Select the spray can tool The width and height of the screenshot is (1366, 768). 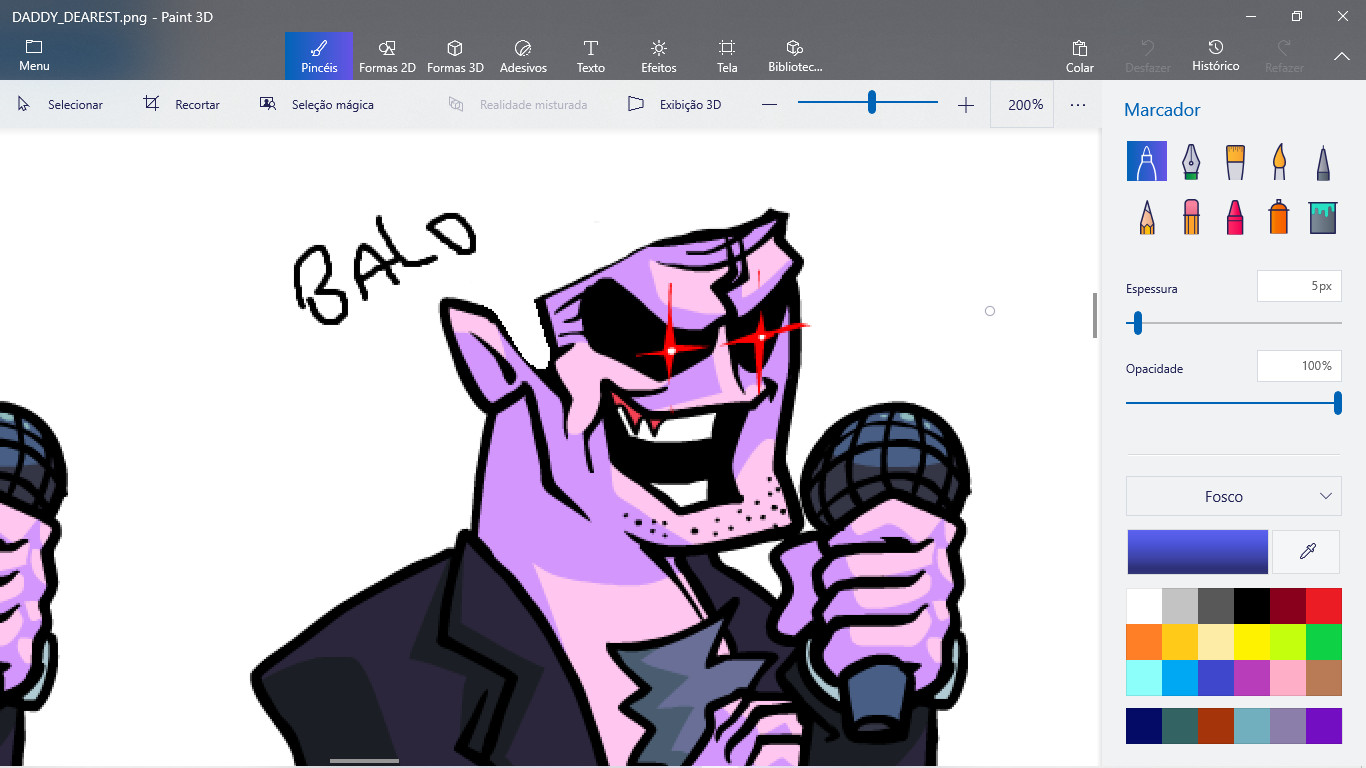1278,216
